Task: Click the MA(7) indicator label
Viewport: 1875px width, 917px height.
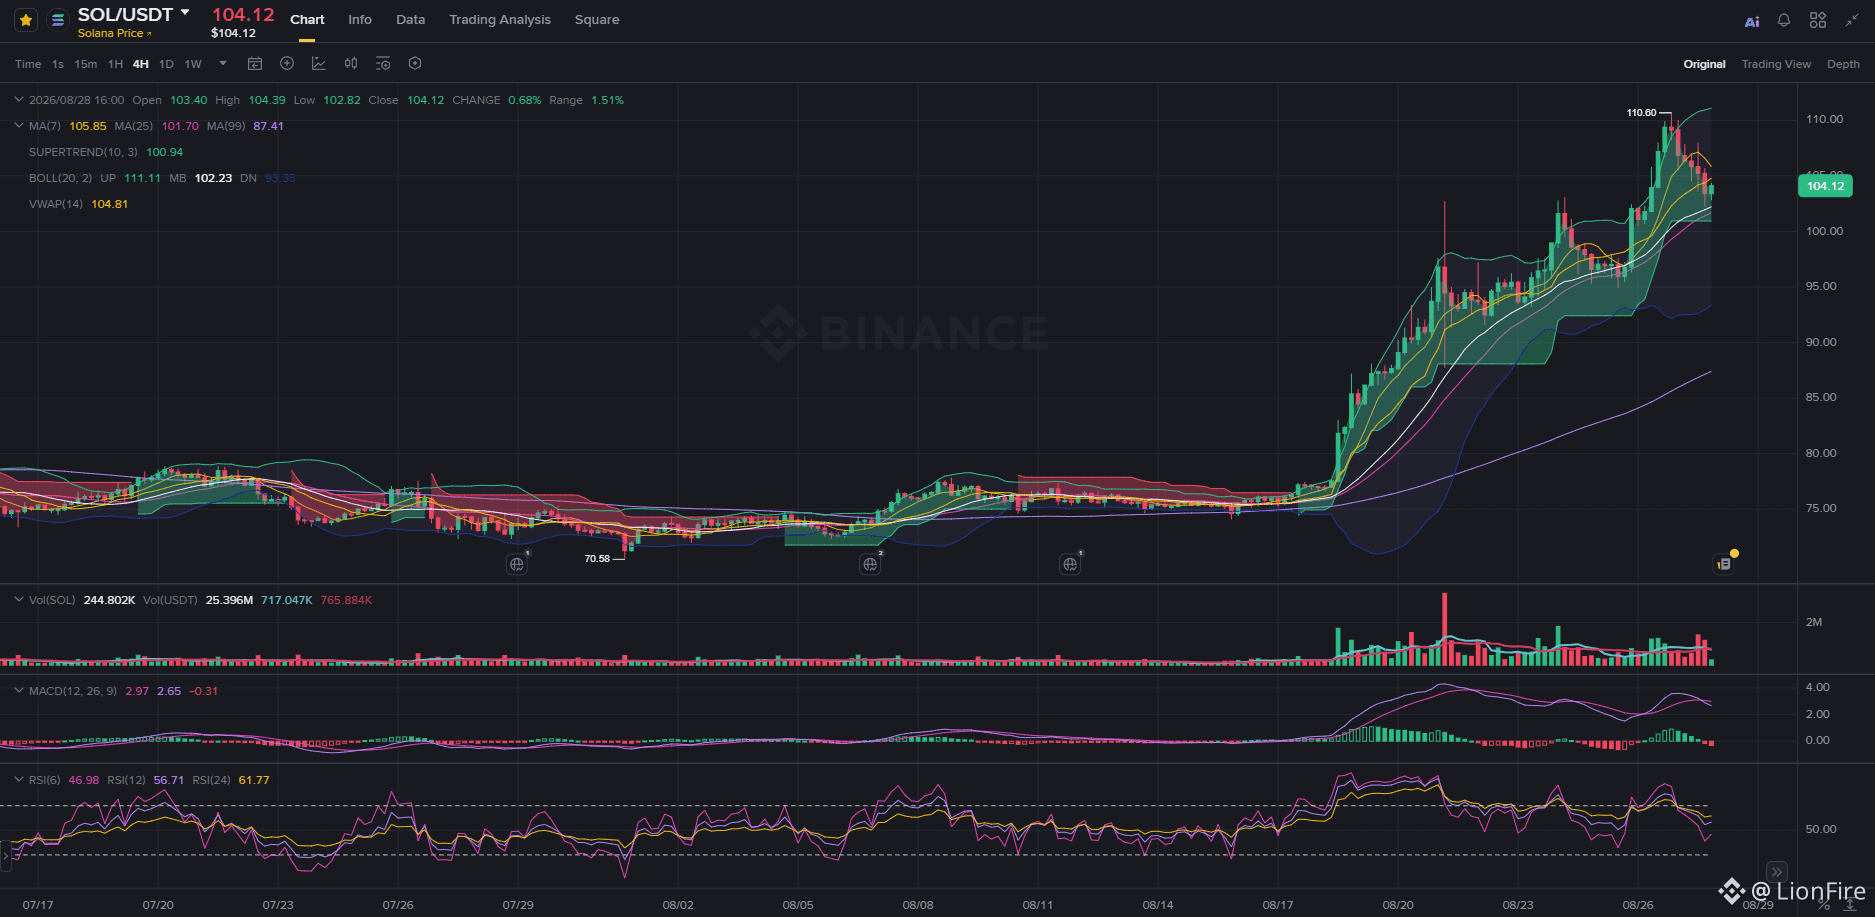Action: (x=45, y=126)
